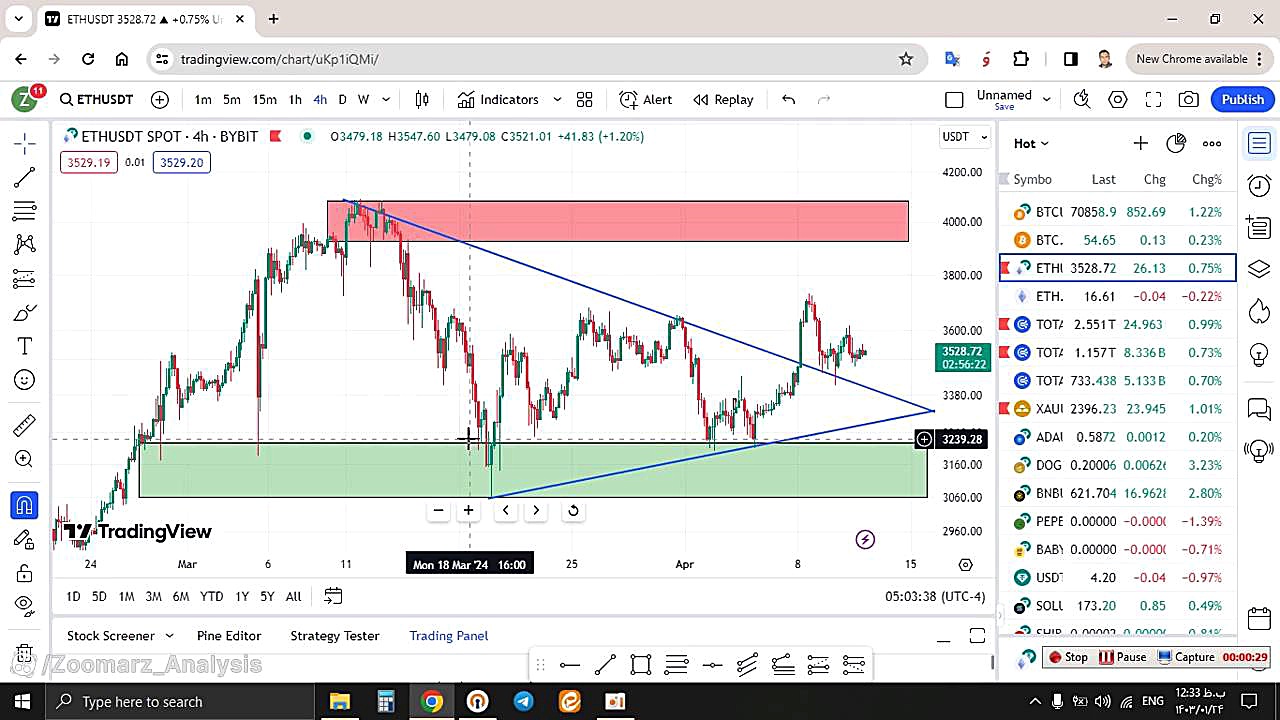Expand the timeframe interval dropdown
Viewport: 1280px width, 720px height.
click(x=386, y=99)
